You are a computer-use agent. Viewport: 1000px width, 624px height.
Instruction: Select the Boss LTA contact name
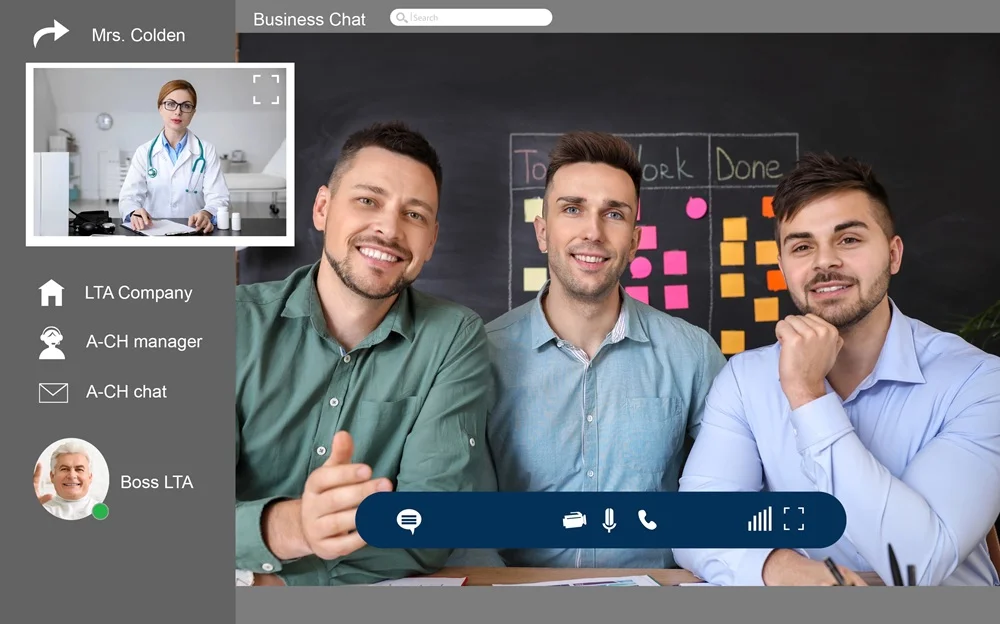click(157, 482)
